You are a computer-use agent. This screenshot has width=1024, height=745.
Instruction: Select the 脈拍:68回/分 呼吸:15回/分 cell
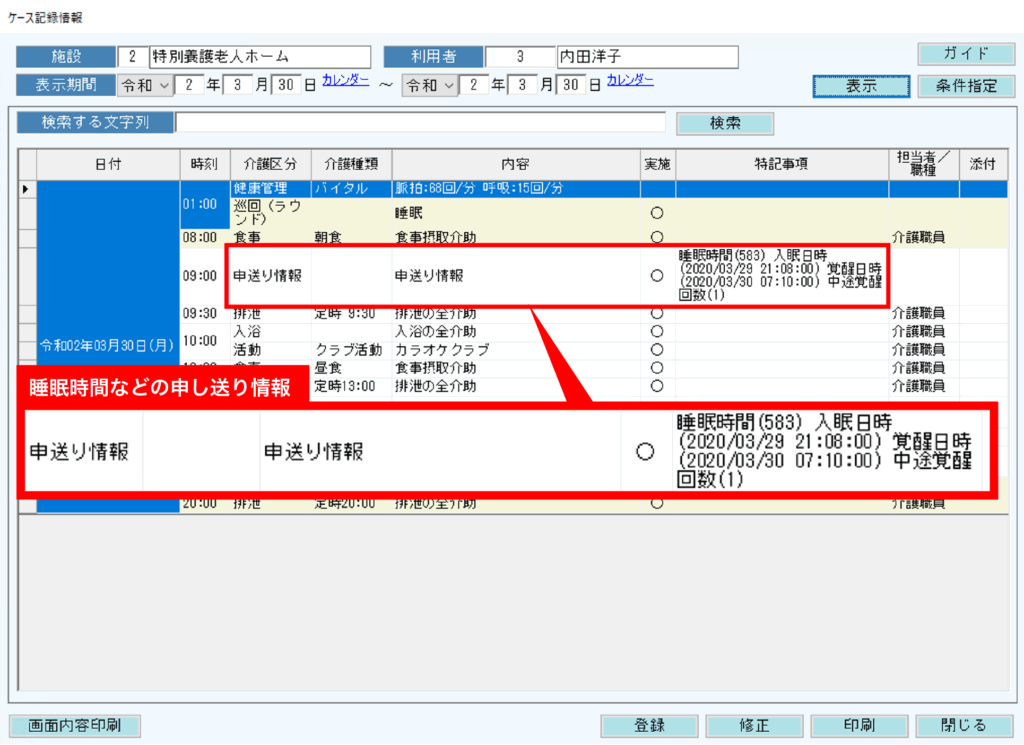click(x=516, y=189)
